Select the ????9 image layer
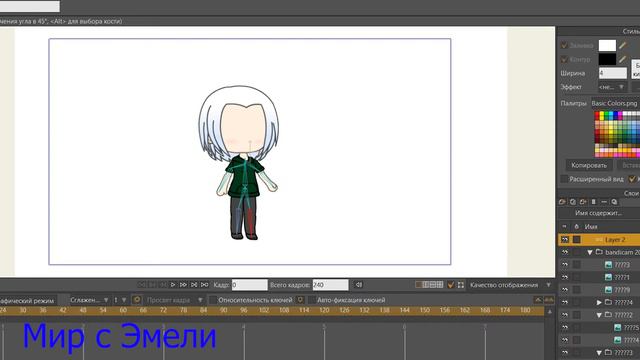Image resolution: width=640 pixels, height=360 pixels. [x=622, y=290]
